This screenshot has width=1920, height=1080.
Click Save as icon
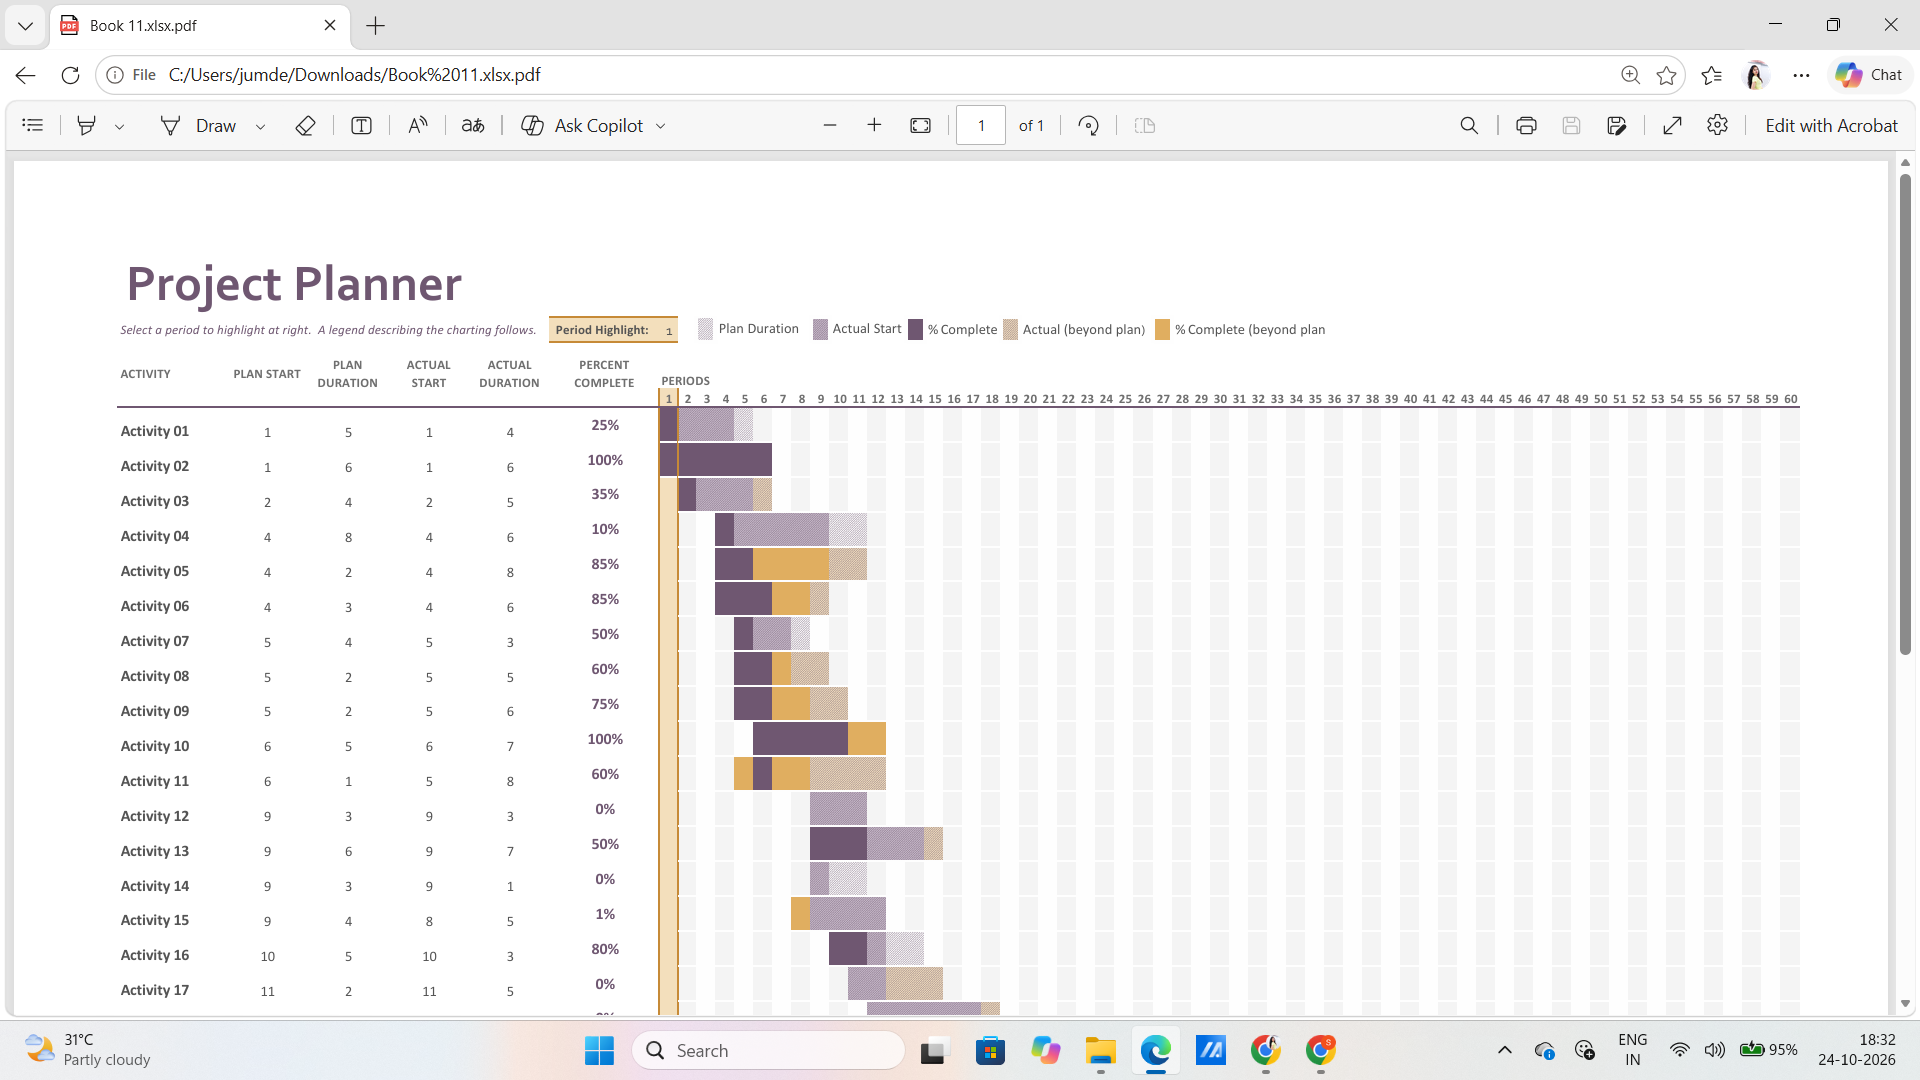[x=1616, y=125]
